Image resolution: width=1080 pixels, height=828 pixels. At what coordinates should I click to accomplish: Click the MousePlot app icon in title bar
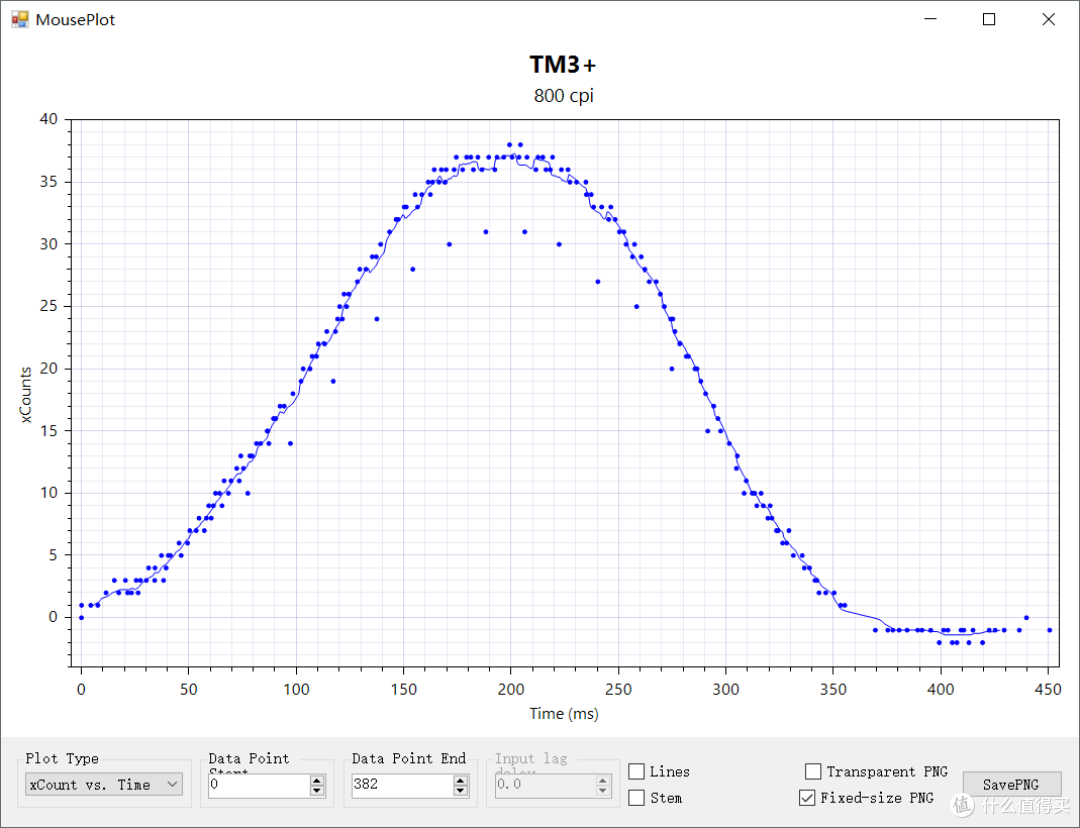[20, 19]
